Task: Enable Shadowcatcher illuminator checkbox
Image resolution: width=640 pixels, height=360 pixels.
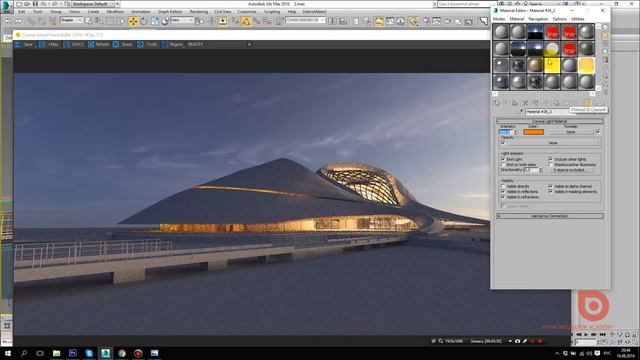Action: (x=551, y=164)
